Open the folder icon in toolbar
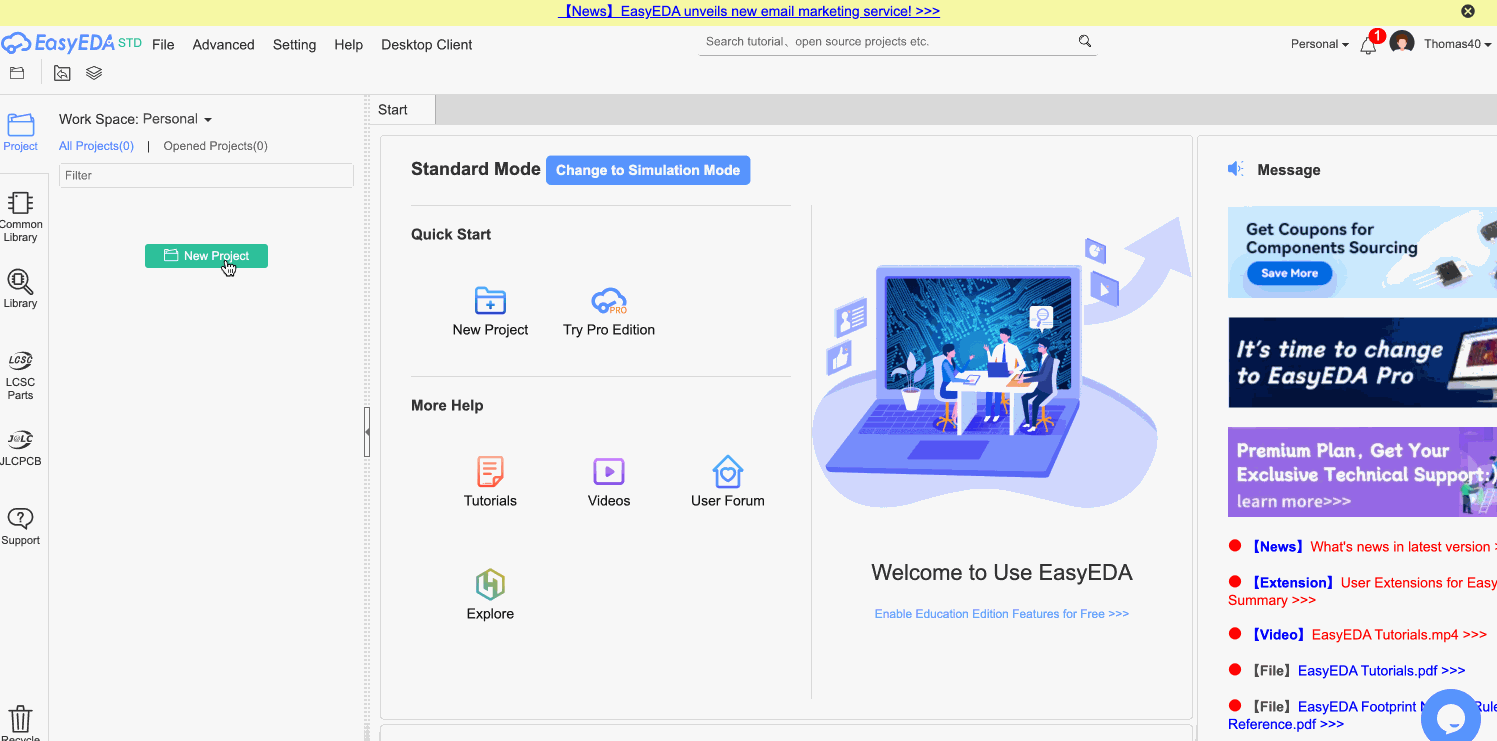This screenshot has height=741, width=1497. pos(17,73)
